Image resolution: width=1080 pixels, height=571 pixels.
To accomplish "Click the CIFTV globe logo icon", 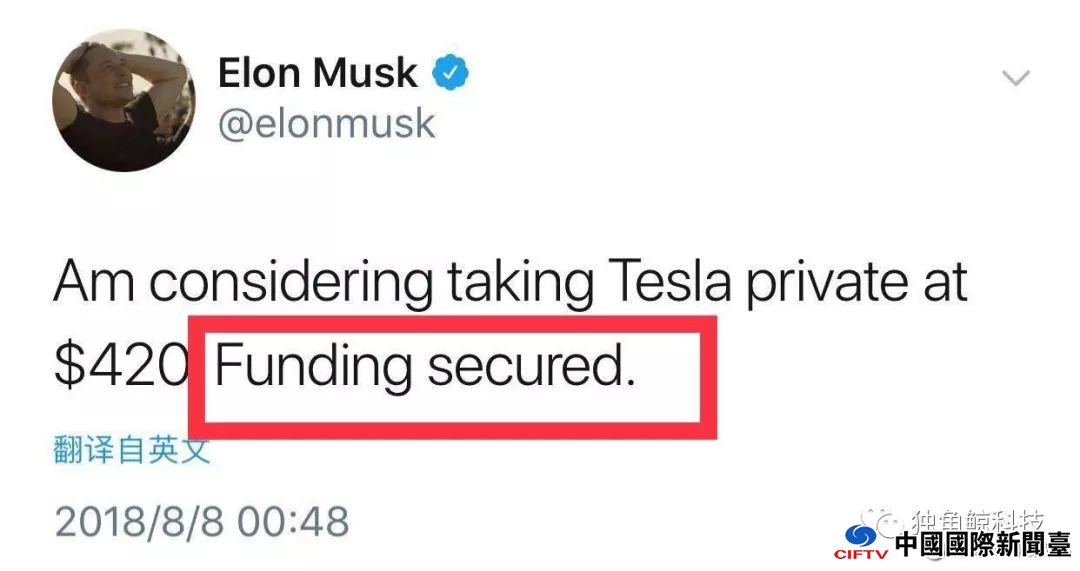I will 860,536.
